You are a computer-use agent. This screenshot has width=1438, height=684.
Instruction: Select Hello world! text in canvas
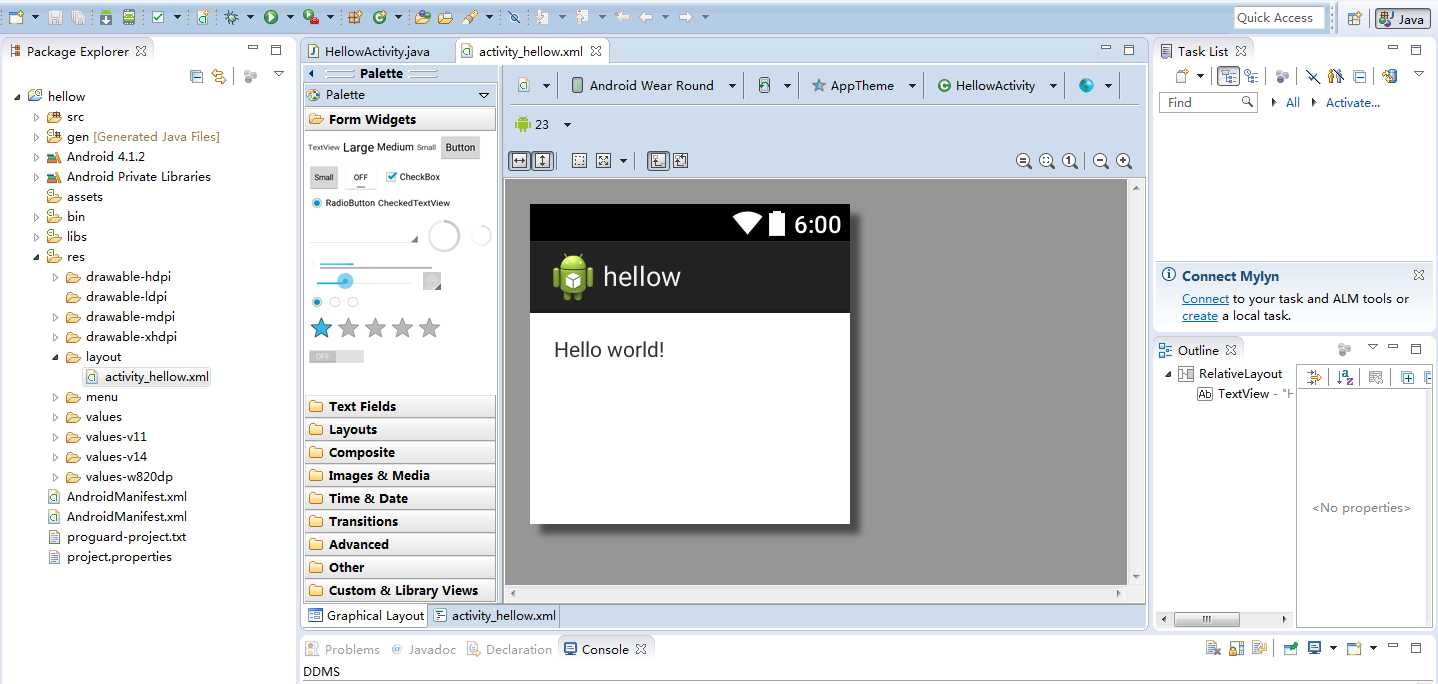coord(609,350)
